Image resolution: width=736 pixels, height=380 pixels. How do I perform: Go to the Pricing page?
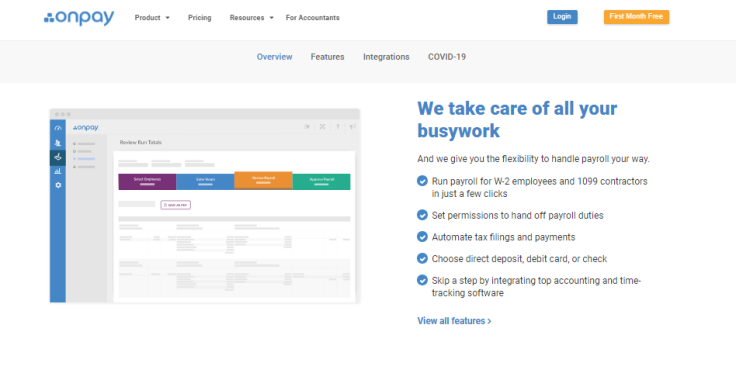[199, 18]
